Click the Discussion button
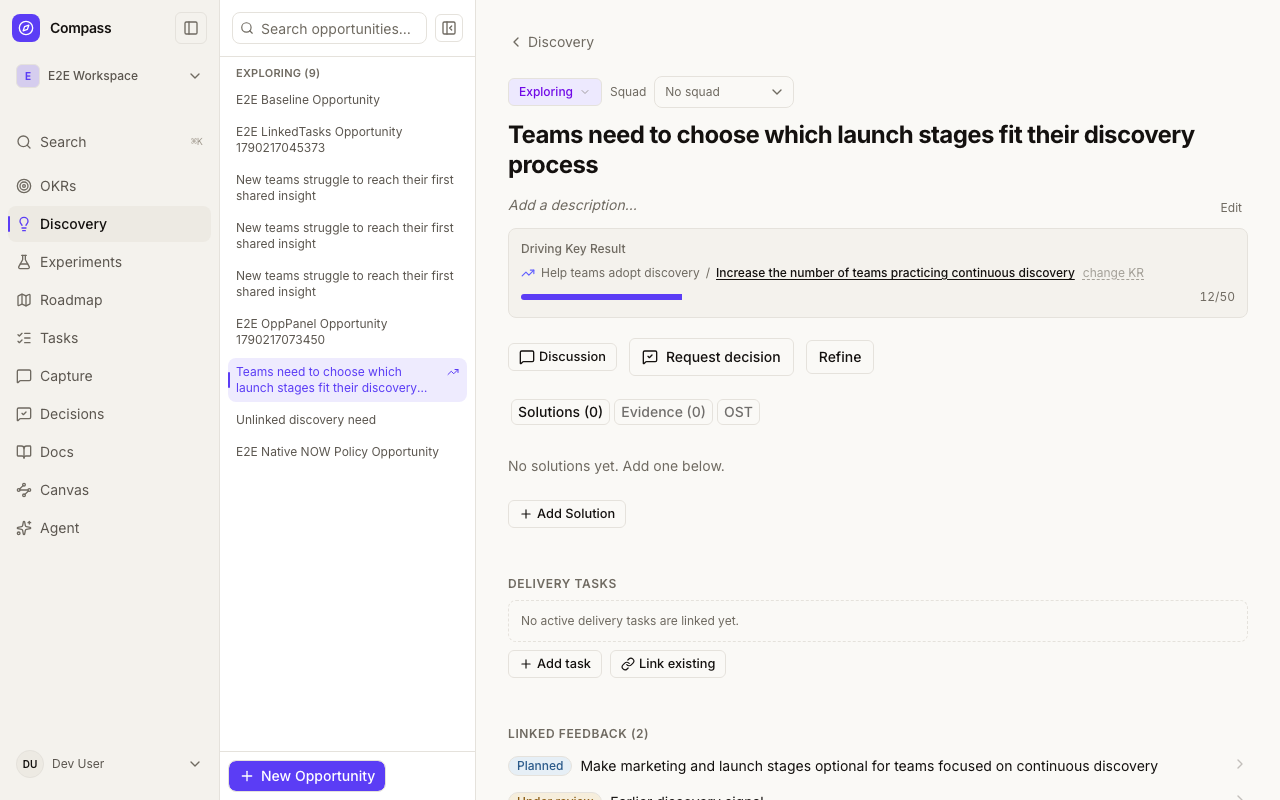 (x=562, y=357)
